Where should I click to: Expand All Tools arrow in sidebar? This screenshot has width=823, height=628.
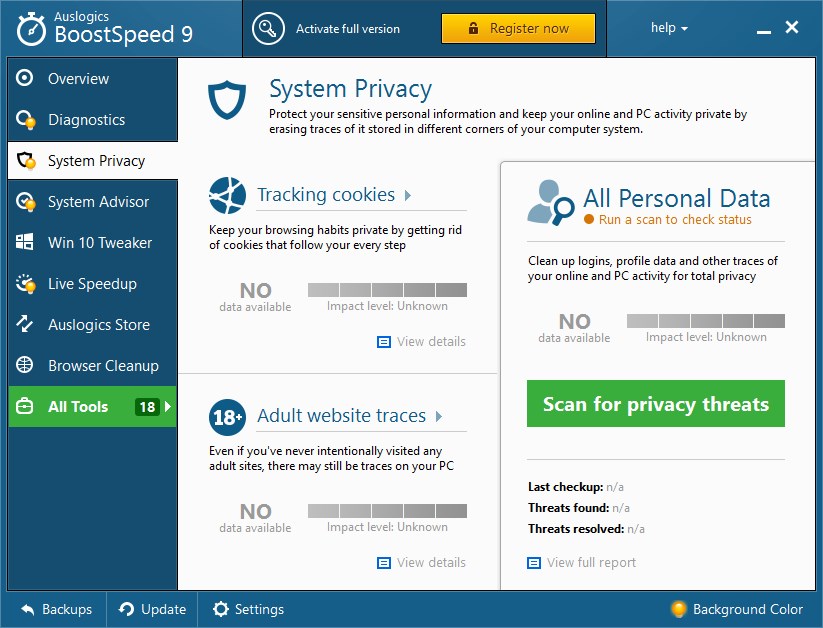pos(167,406)
